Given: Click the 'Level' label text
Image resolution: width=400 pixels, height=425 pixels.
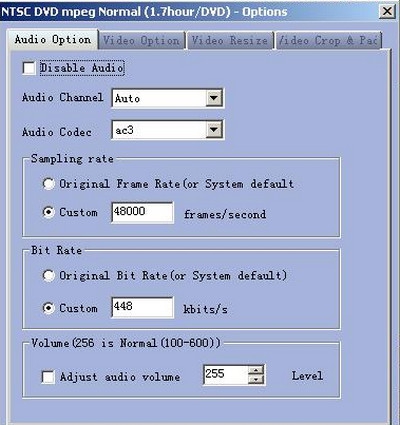Looking at the screenshot, I should (x=307, y=376).
